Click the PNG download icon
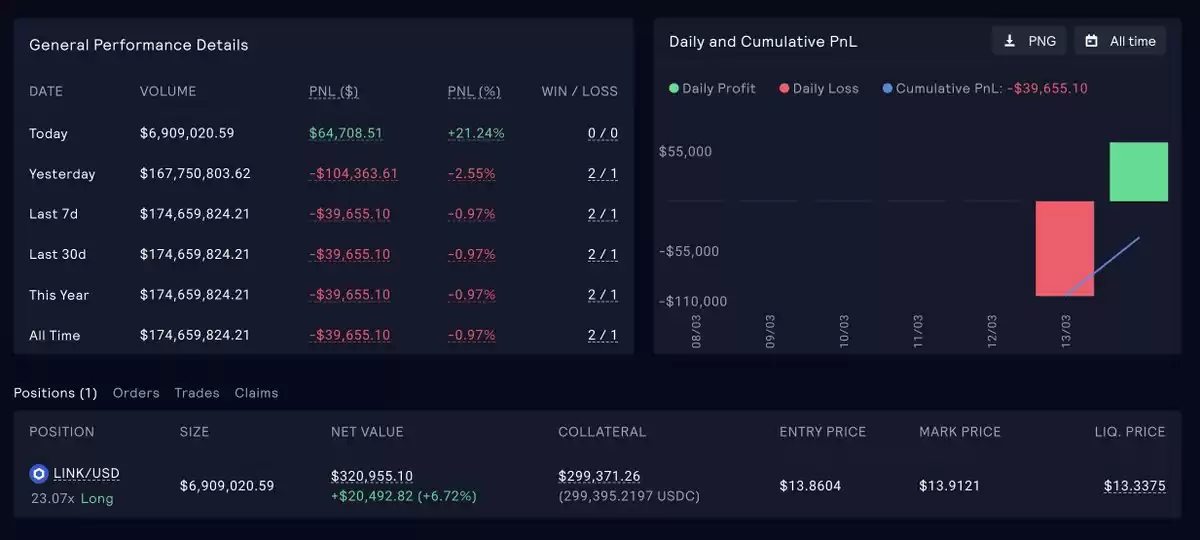This screenshot has height=540, width=1200. [x=1009, y=41]
